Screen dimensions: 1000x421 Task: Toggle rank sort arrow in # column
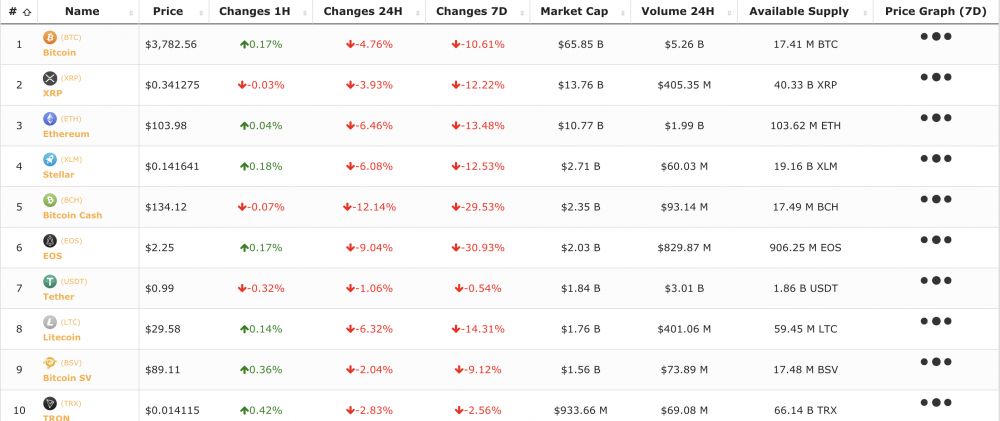click(25, 13)
